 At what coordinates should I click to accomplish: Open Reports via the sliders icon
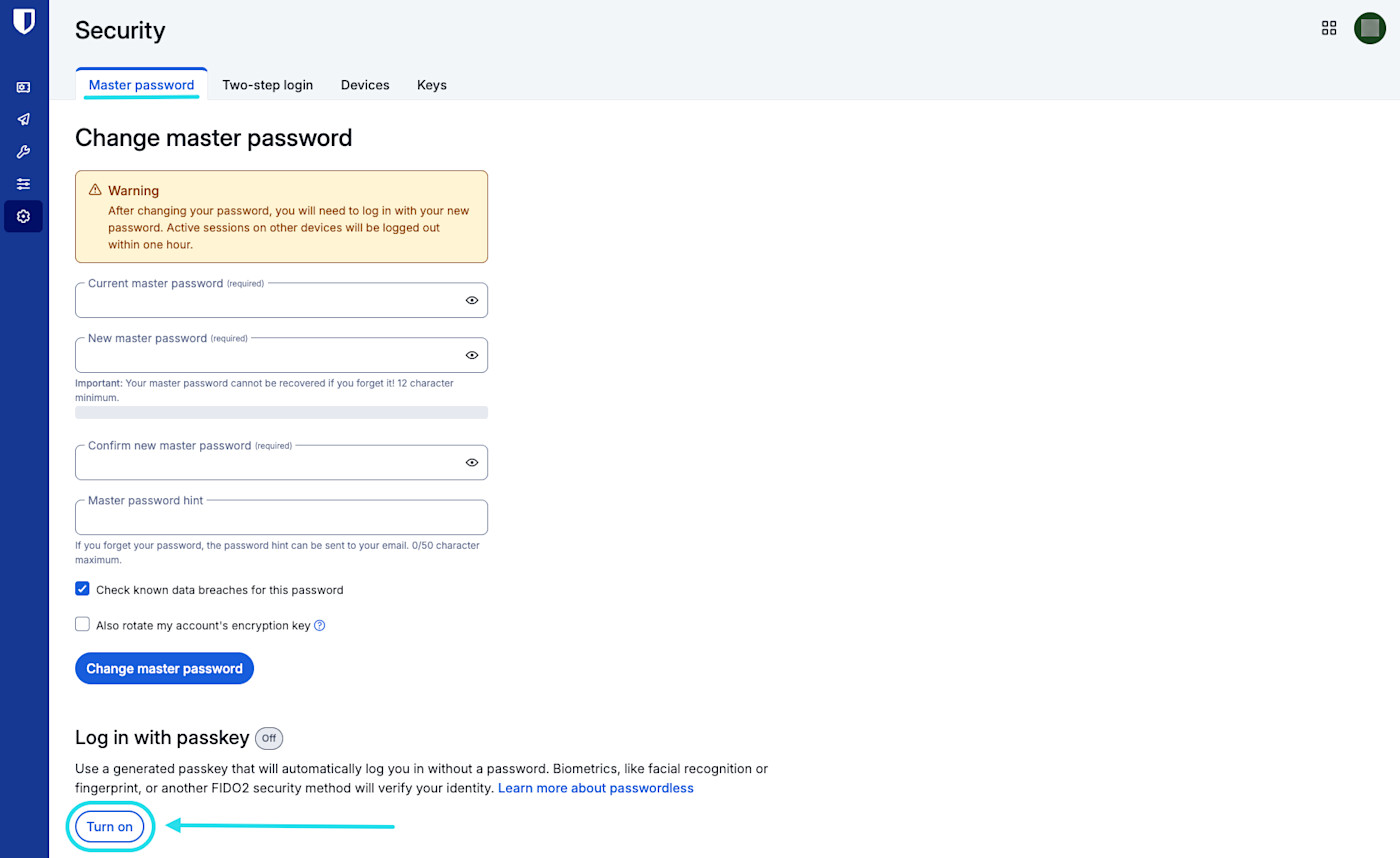coord(23,183)
